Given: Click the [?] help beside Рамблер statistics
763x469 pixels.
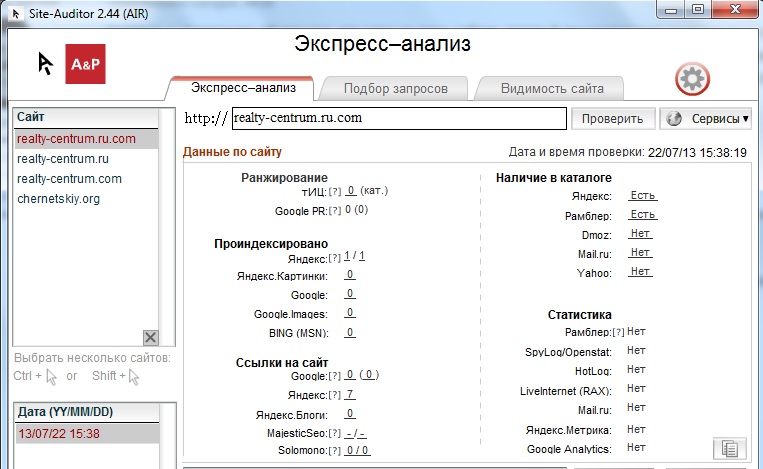Looking at the screenshot, I should tap(618, 332).
